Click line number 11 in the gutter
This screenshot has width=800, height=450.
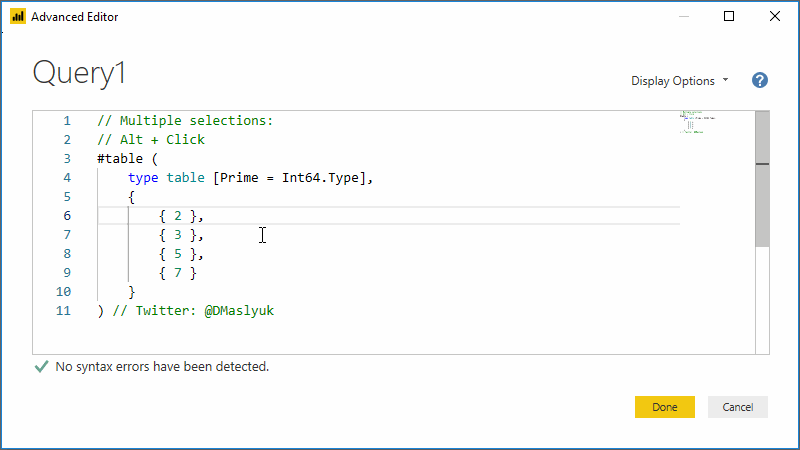click(x=63, y=311)
